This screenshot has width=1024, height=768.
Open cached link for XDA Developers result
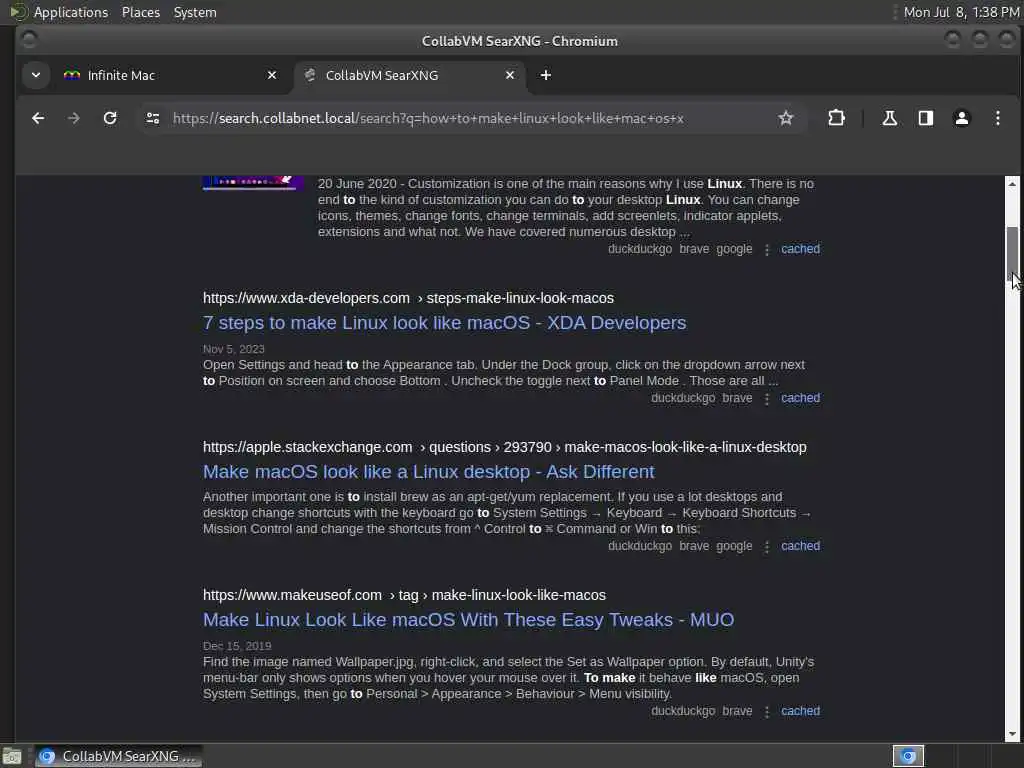800,398
